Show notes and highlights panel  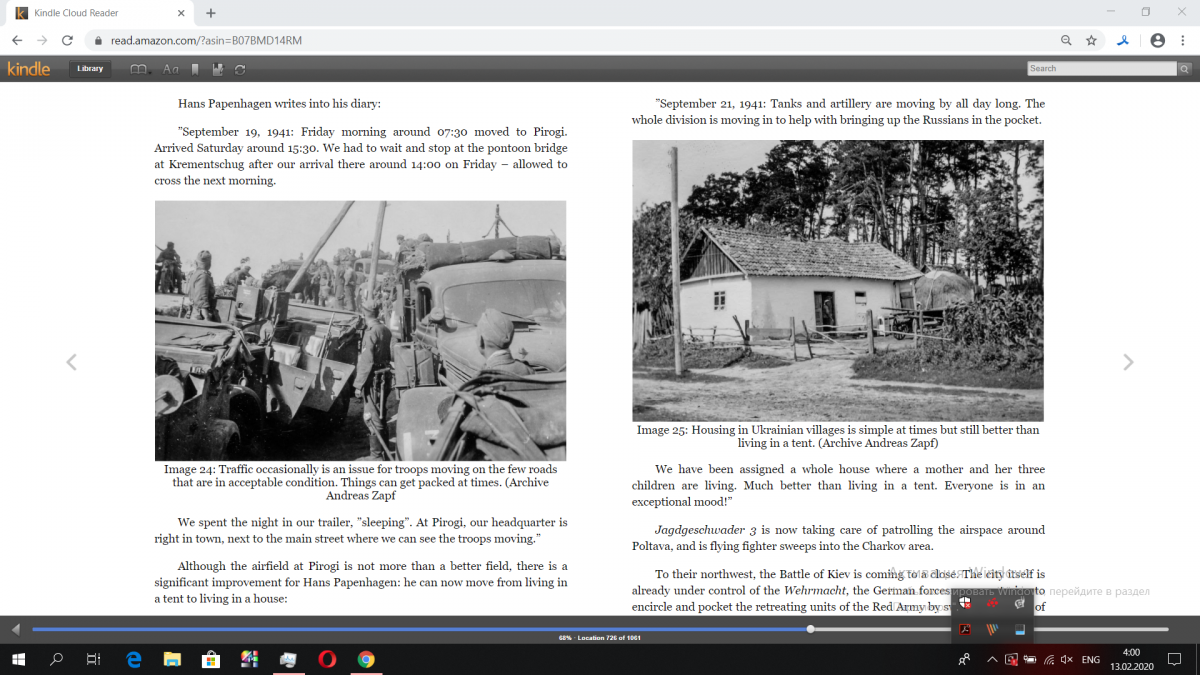pos(218,69)
